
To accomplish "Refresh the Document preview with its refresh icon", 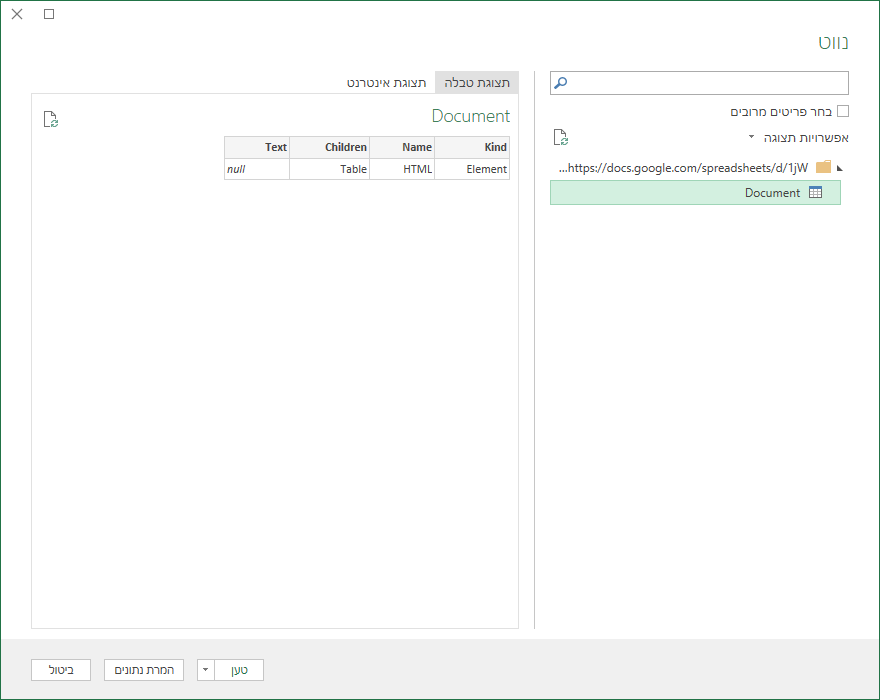I will 51,119.
